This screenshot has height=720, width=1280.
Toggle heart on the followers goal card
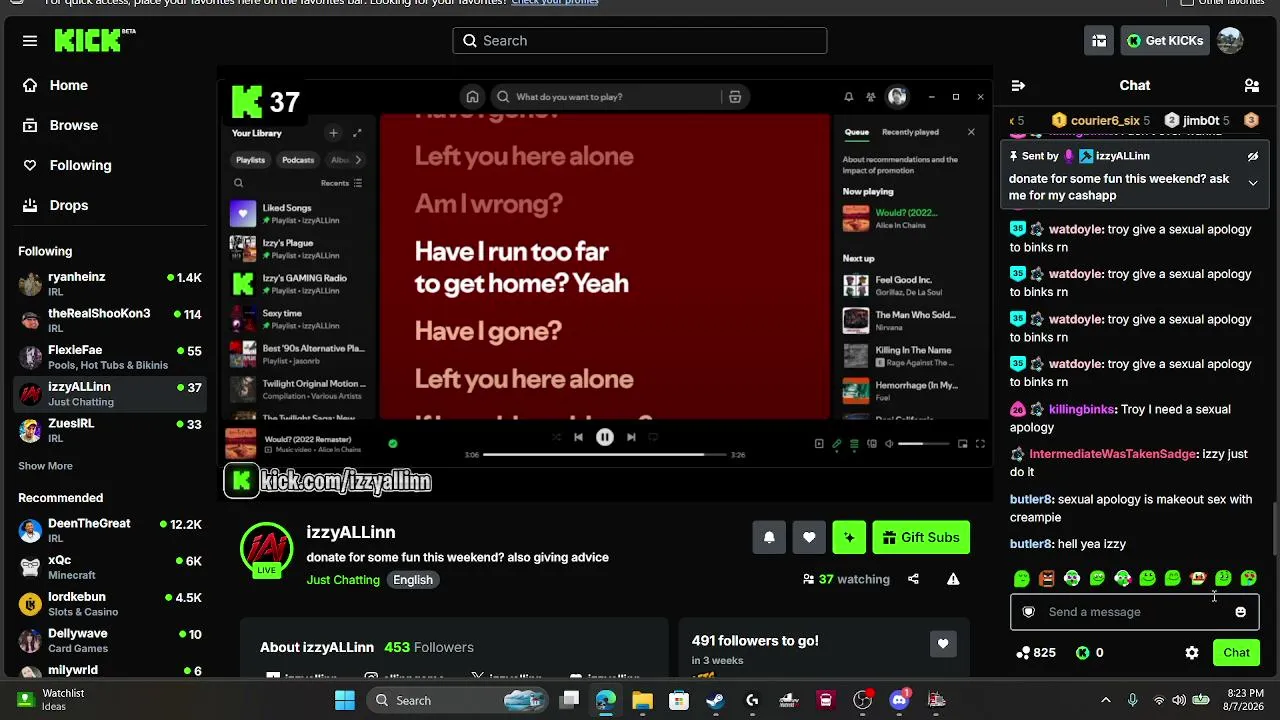[942, 644]
